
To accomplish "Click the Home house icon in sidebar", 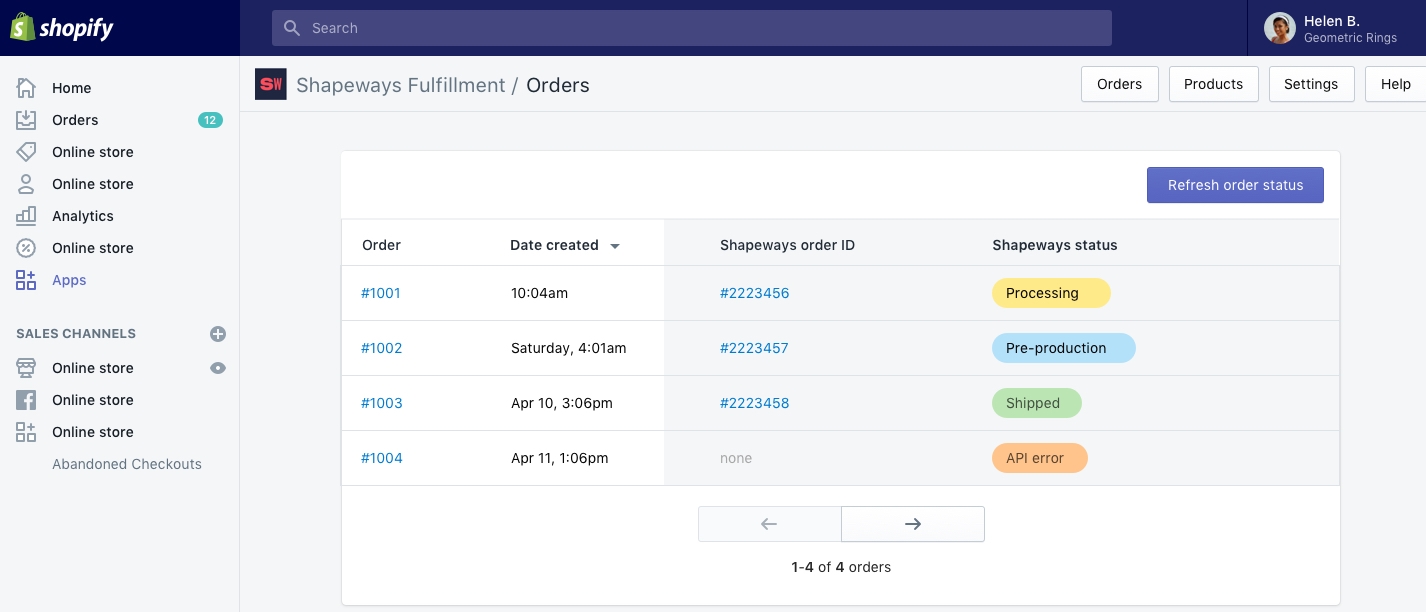I will coord(26,88).
